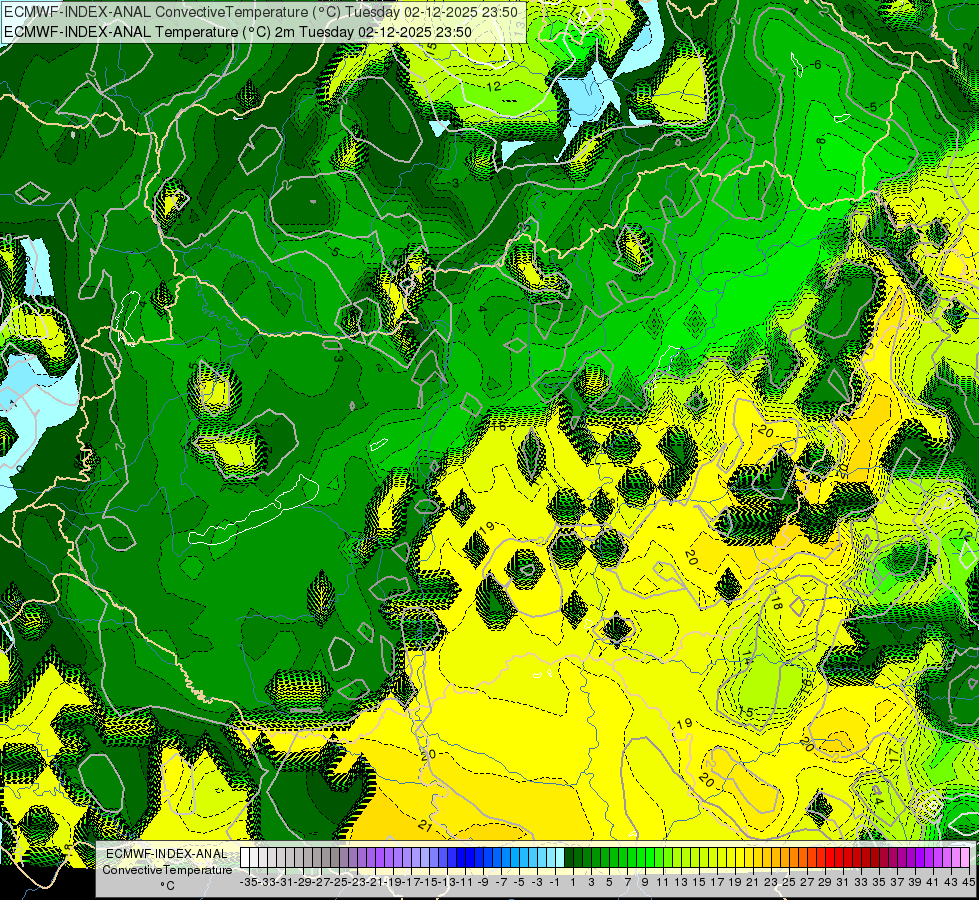Click the 21 contour label on the map
The height and width of the screenshot is (900, 979).
coord(425,826)
